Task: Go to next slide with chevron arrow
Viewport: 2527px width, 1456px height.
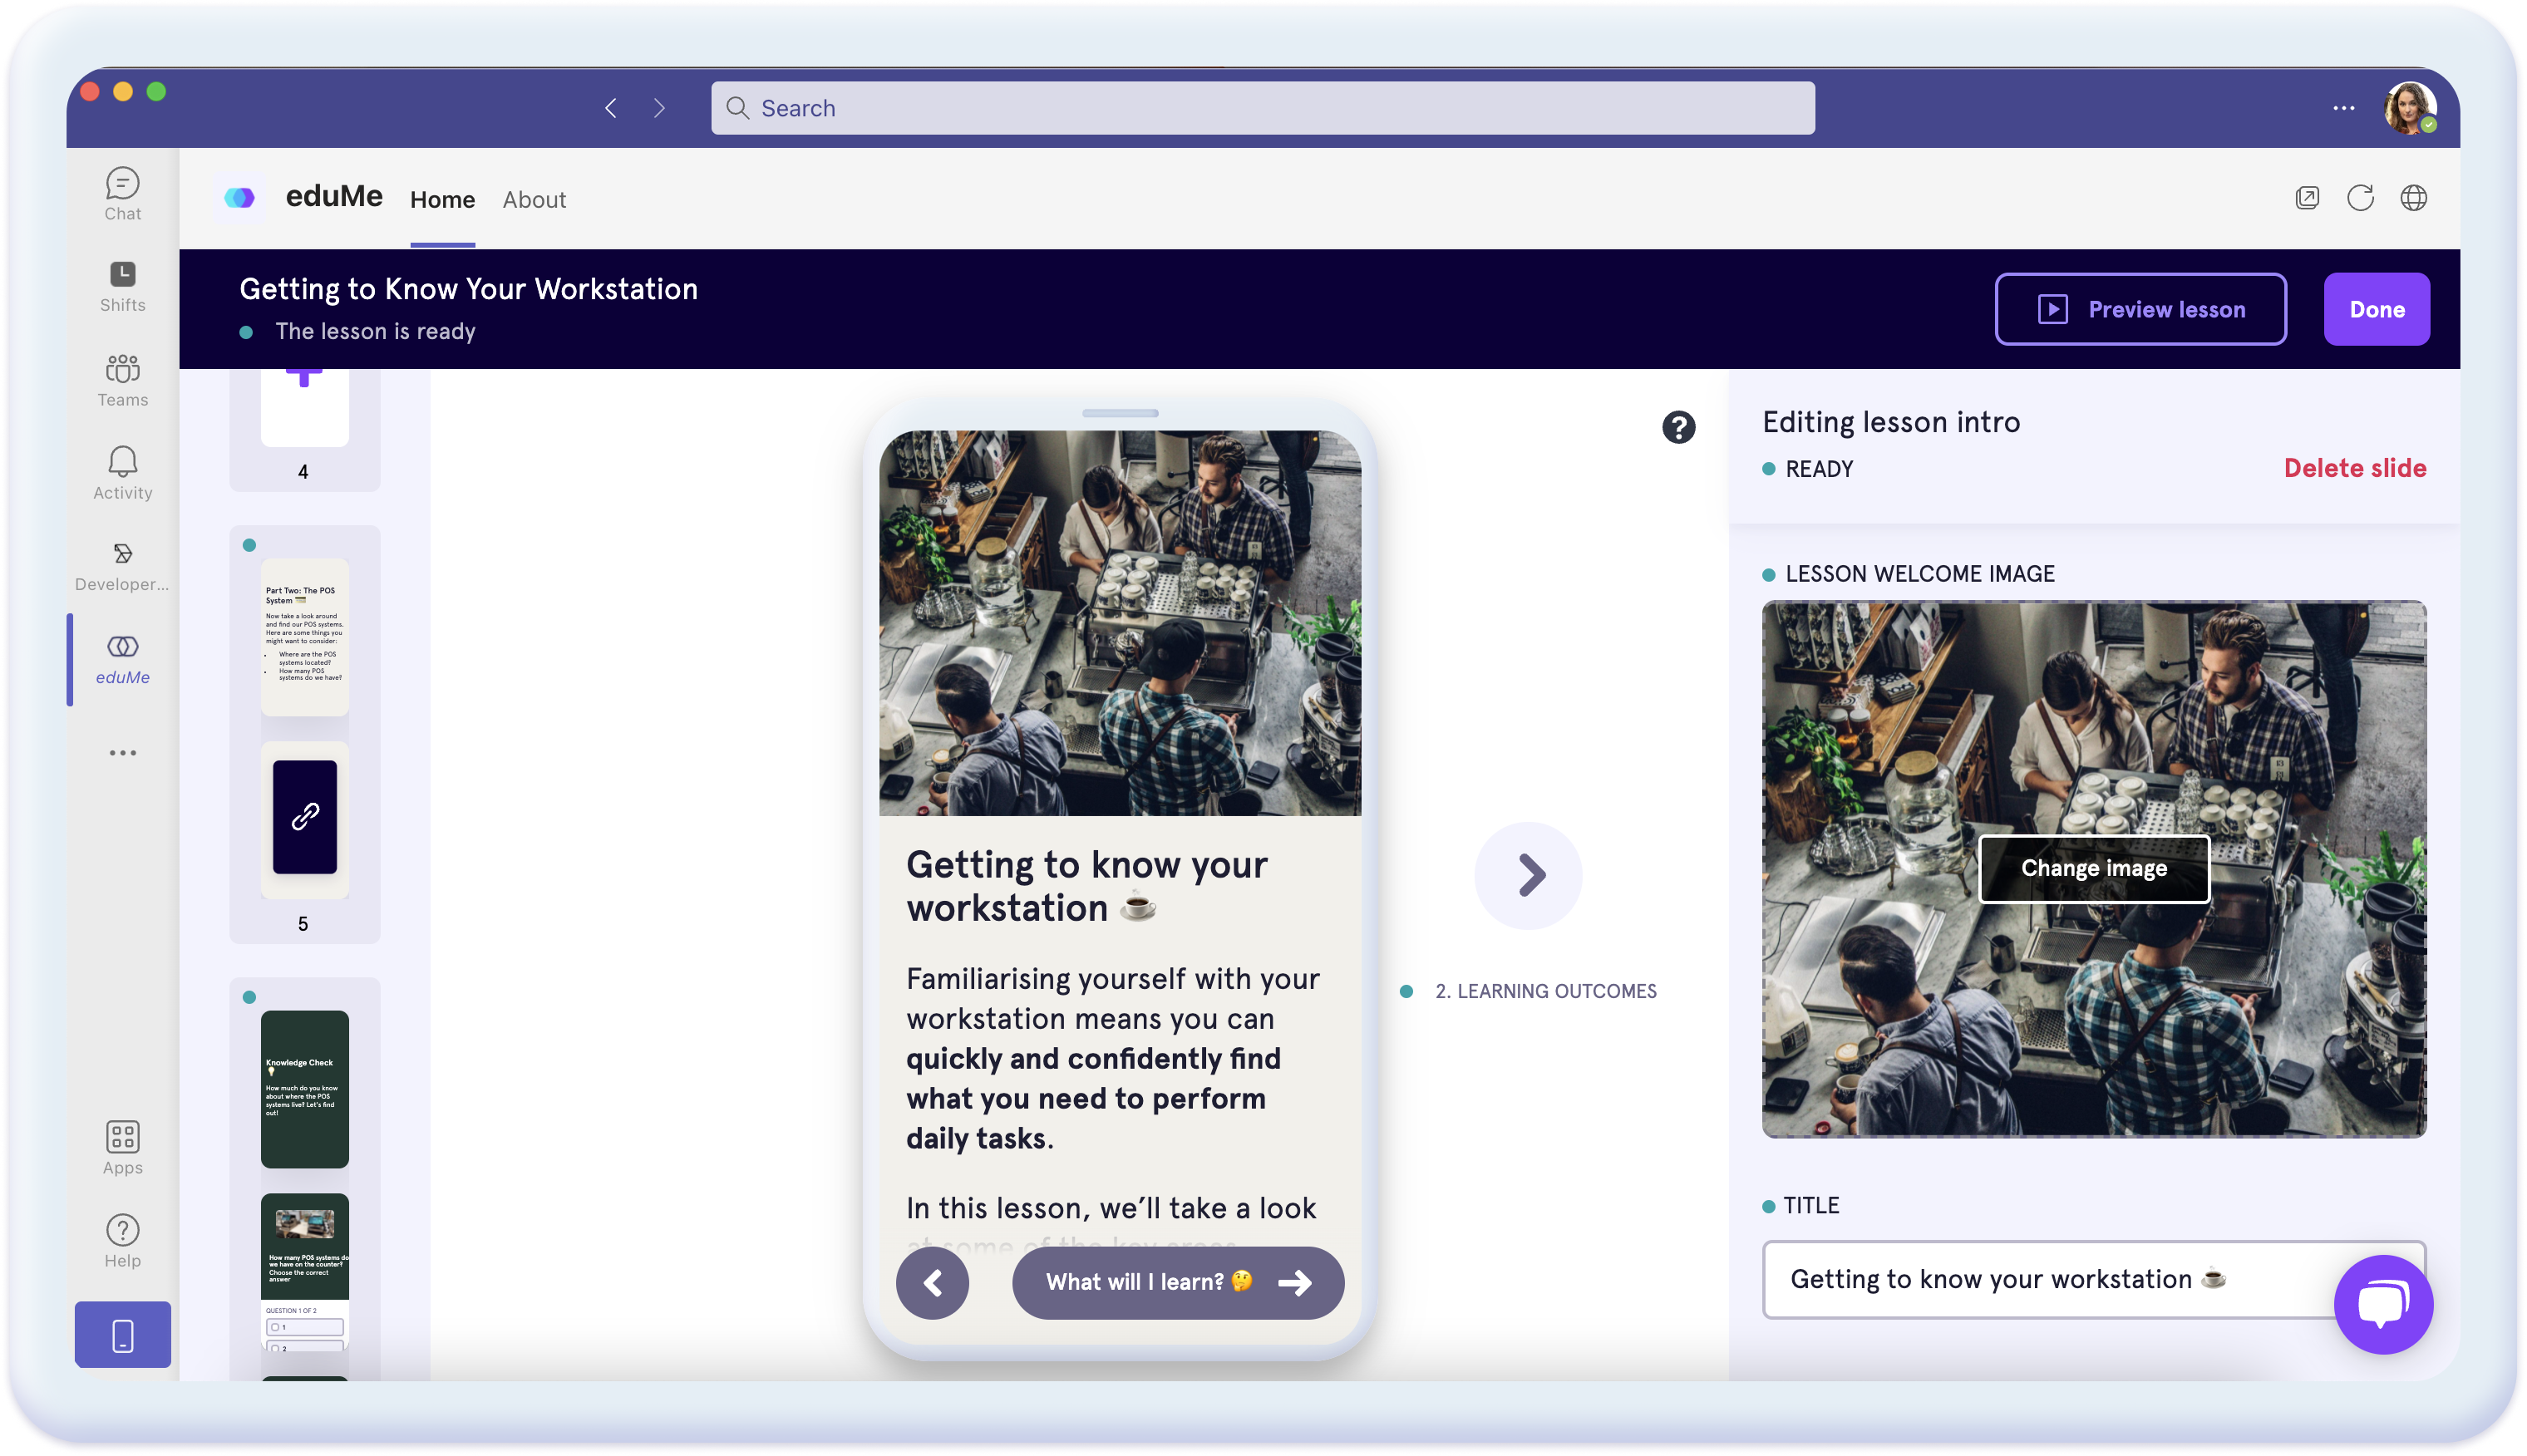Action: click(1528, 875)
